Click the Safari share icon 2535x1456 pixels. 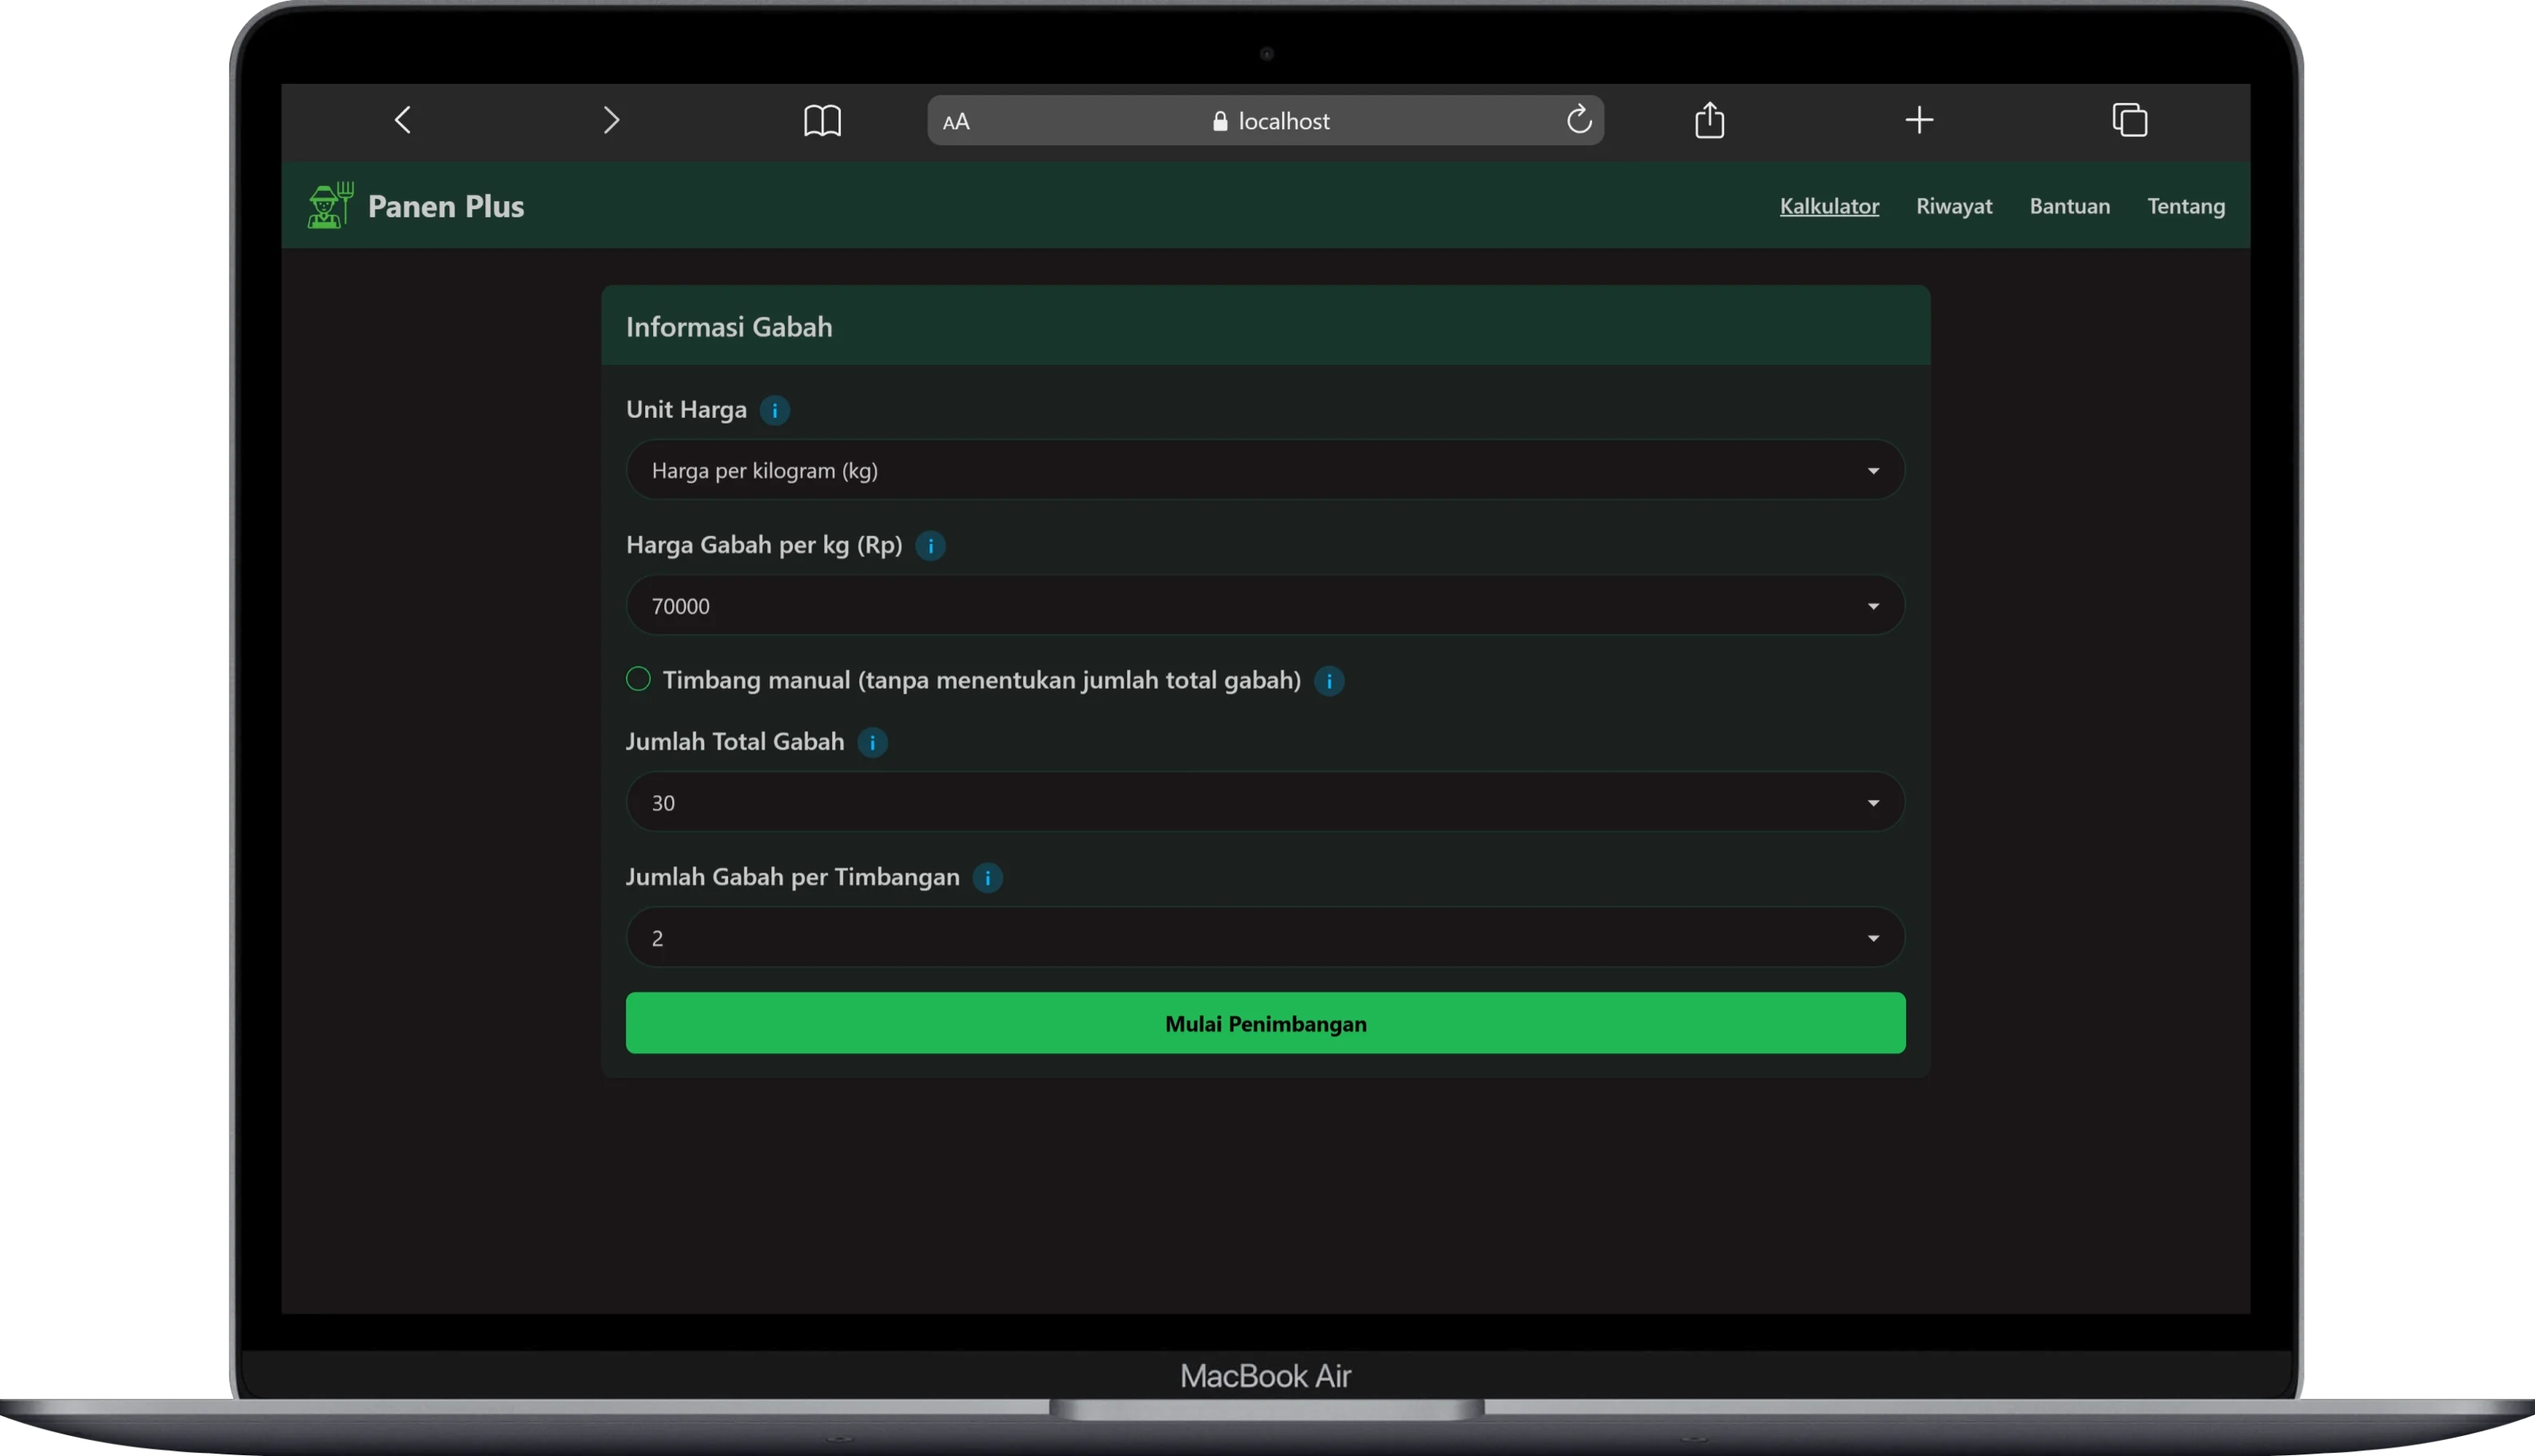pyautogui.click(x=1710, y=119)
